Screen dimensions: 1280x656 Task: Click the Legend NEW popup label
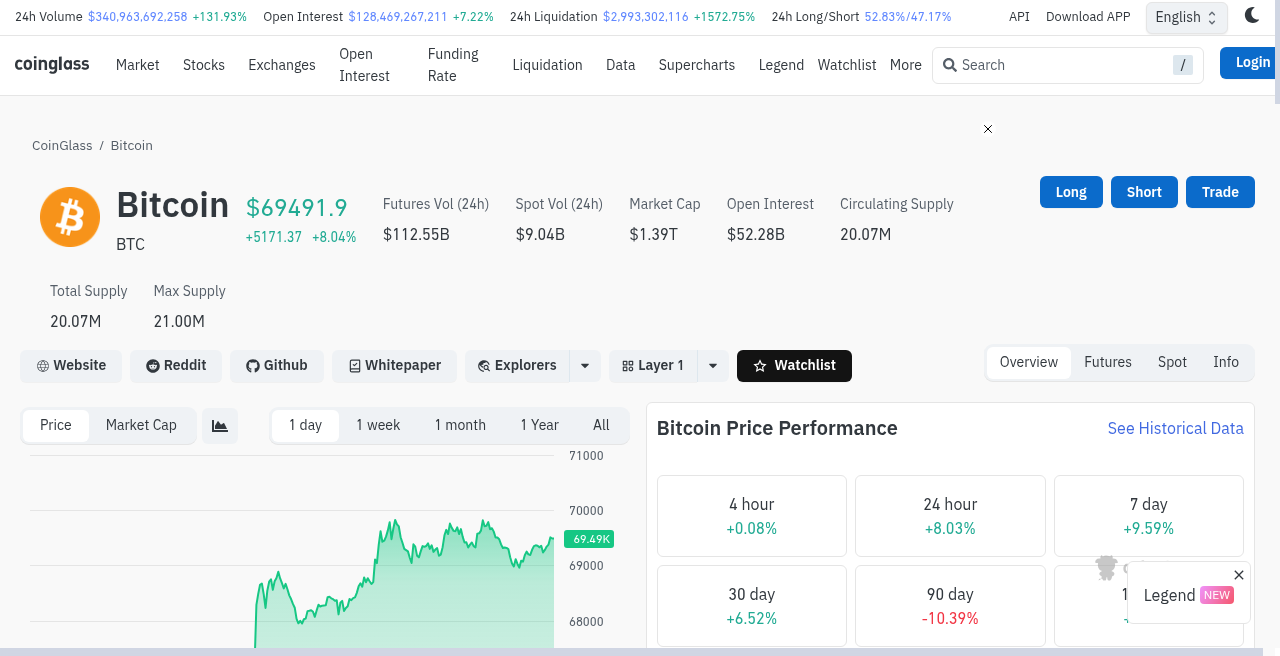coord(1188,595)
